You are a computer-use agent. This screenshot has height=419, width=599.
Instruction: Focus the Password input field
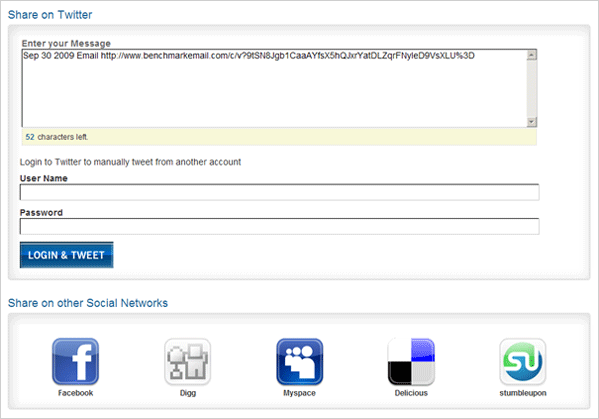coord(280,226)
